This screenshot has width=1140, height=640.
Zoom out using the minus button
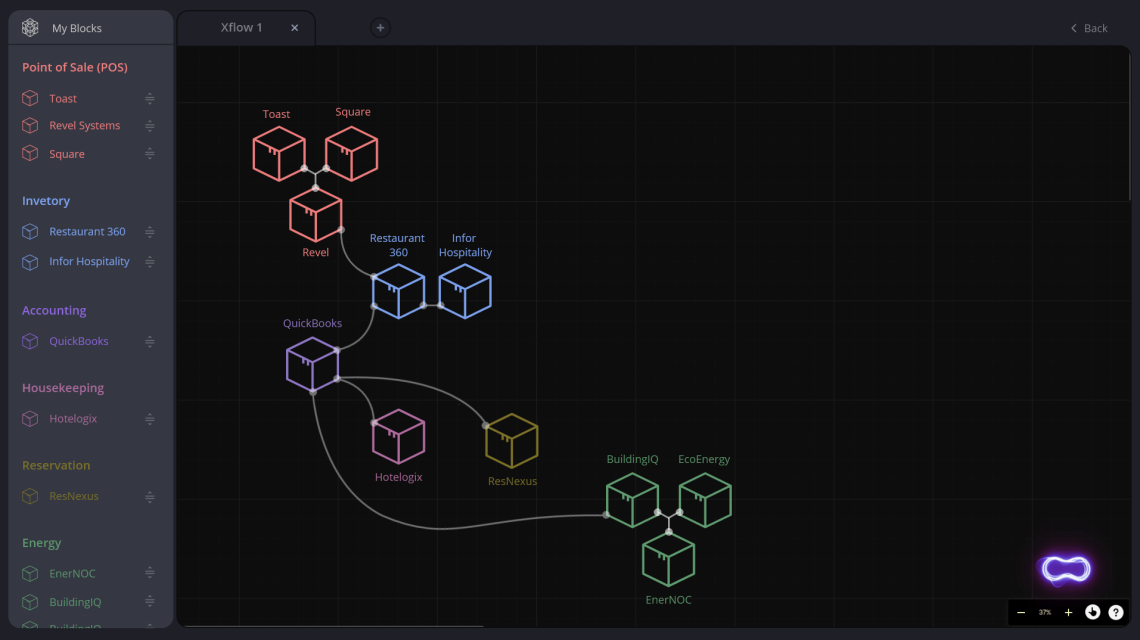(x=1021, y=612)
